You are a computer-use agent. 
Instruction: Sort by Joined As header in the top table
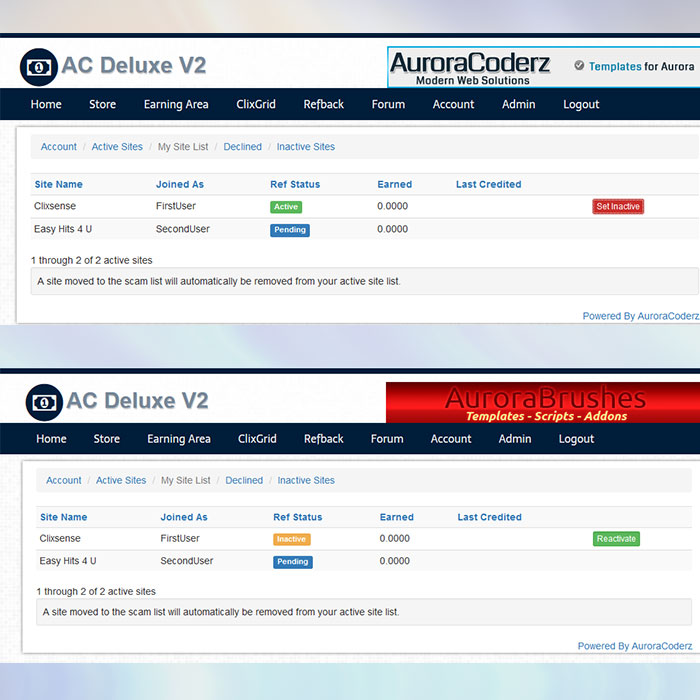(x=180, y=184)
